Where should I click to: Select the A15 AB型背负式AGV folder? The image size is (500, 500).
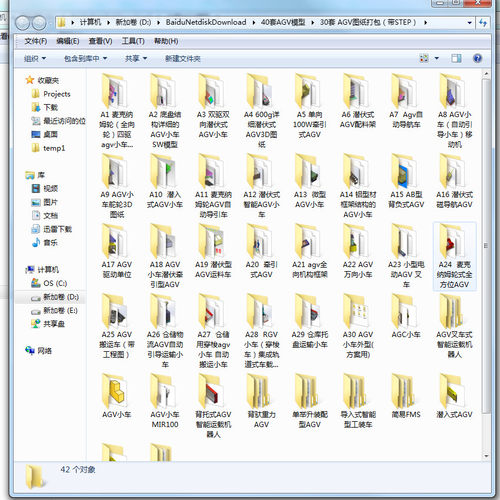(x=406, y=181)
